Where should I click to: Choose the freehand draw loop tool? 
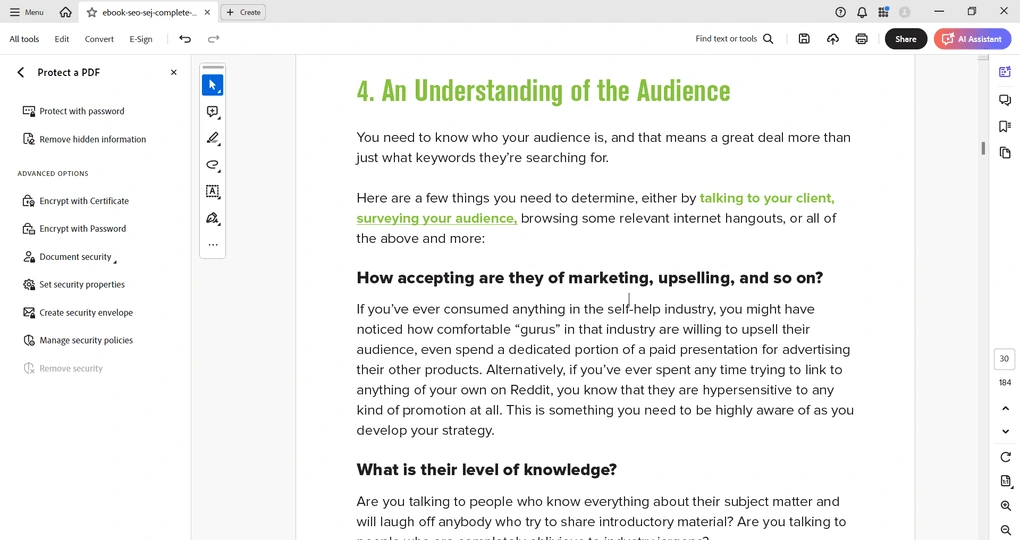pos(212,165)
